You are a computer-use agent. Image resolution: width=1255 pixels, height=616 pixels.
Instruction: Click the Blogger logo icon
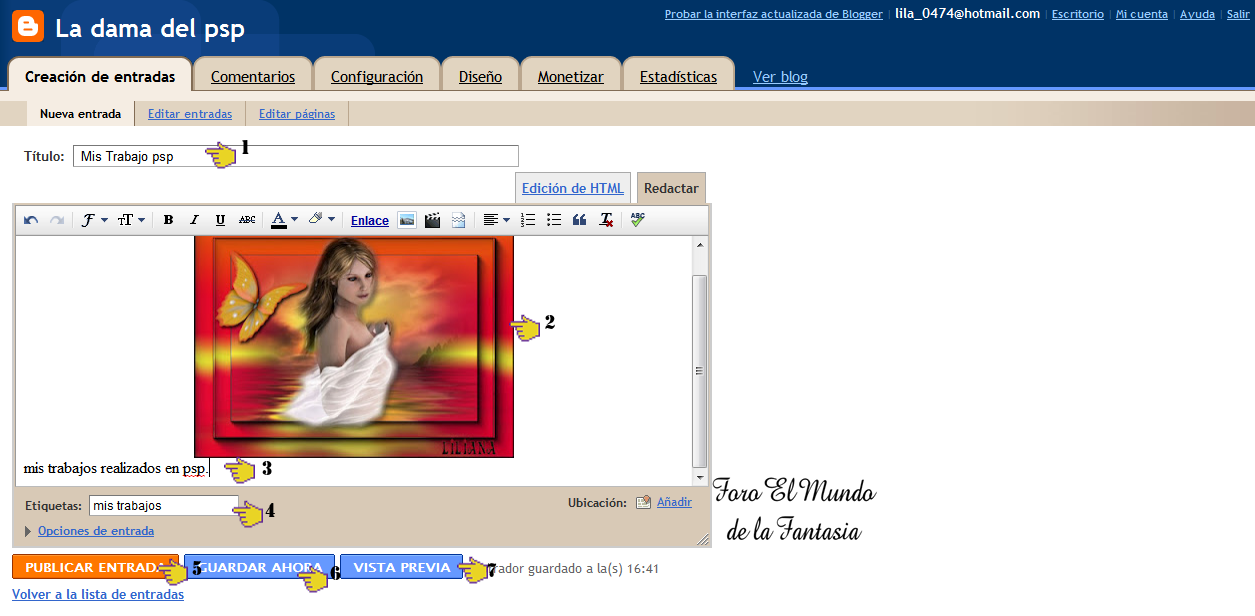click(28, 27)
